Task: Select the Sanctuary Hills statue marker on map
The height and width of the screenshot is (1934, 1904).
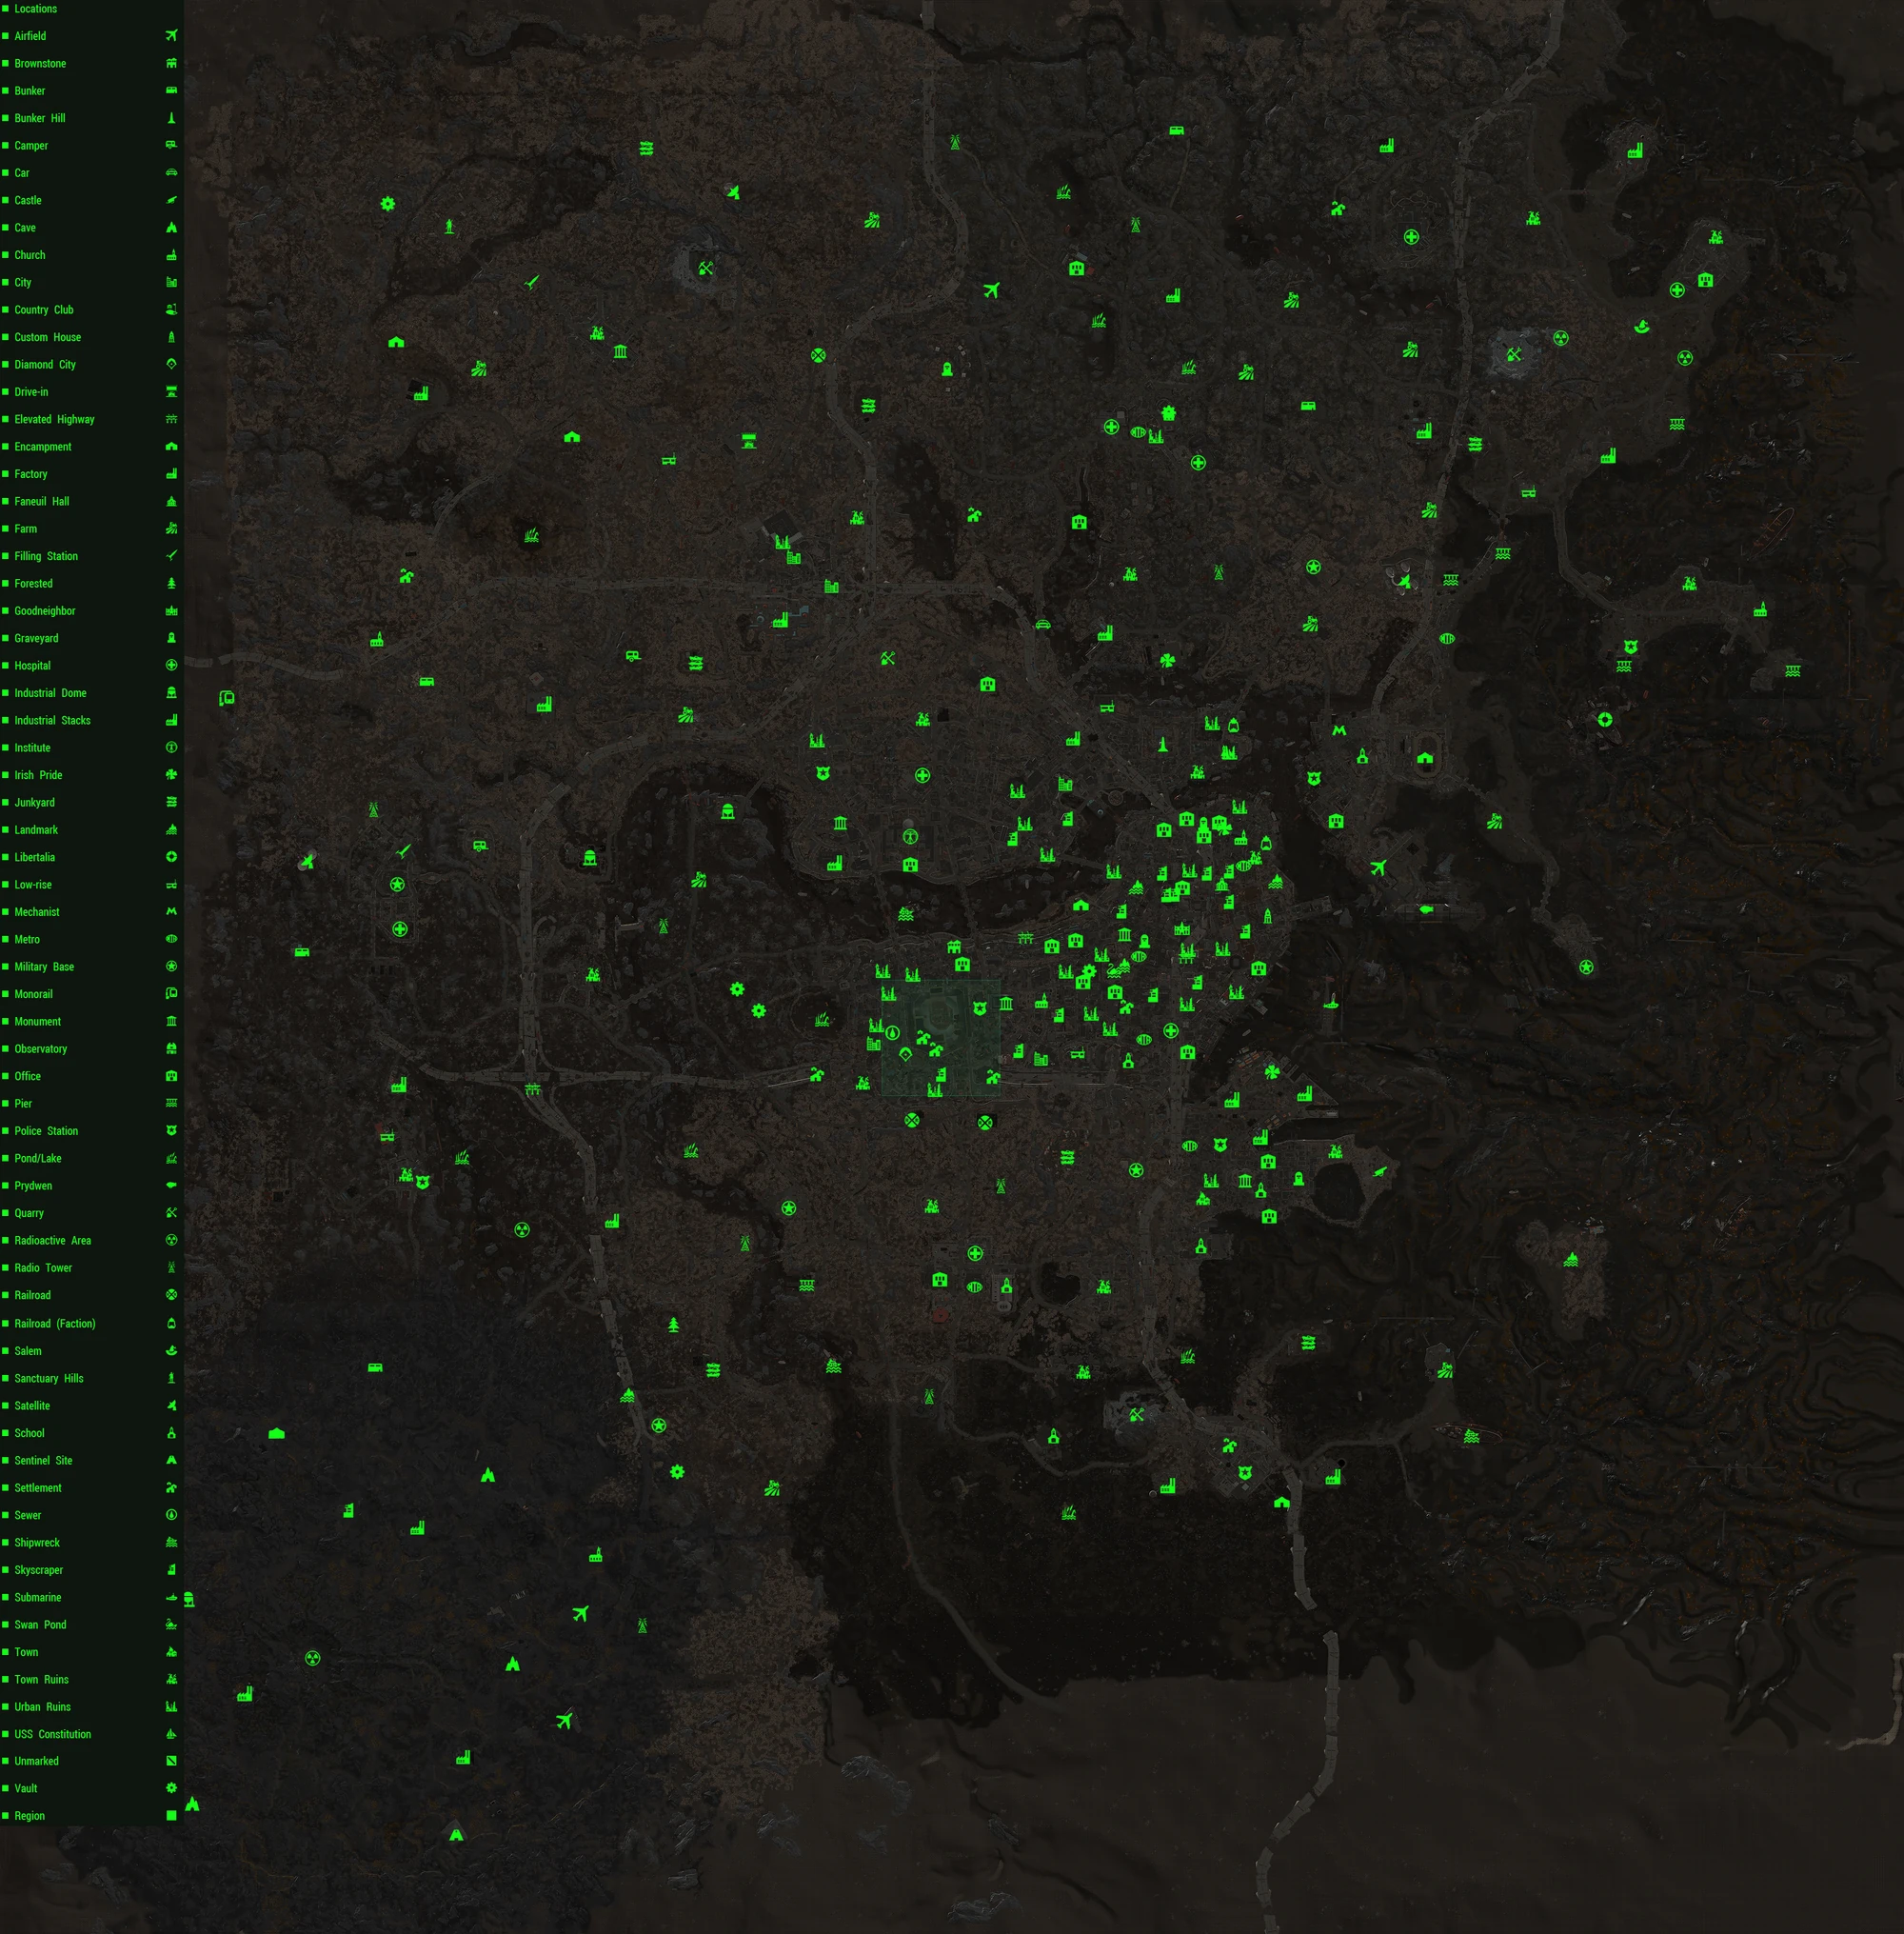Action: point(449,227)
